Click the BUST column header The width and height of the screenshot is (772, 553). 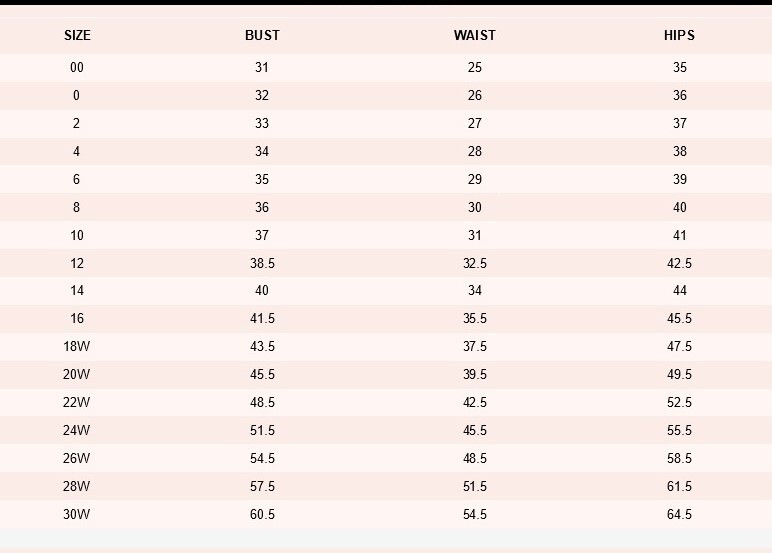(x=262, y=35)
